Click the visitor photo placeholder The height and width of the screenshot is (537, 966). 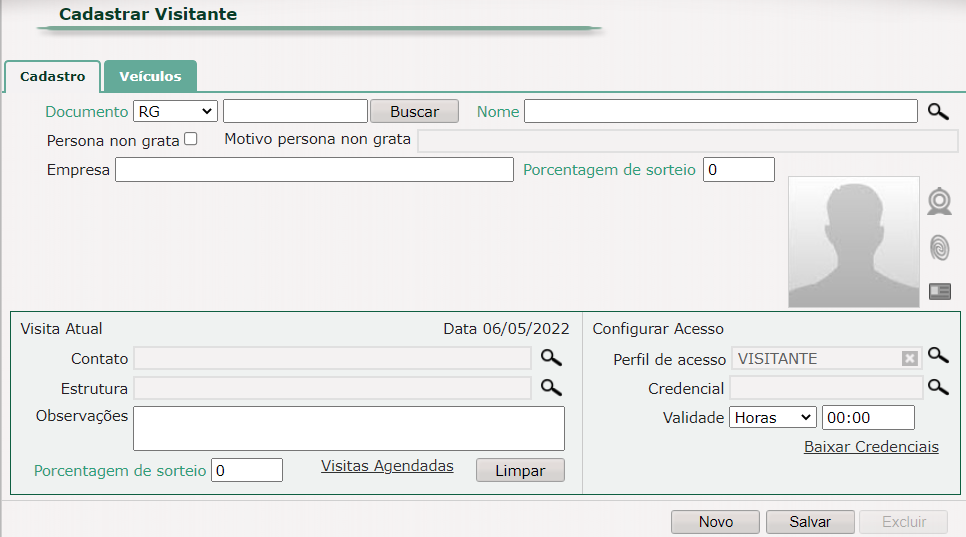[854, 242]
